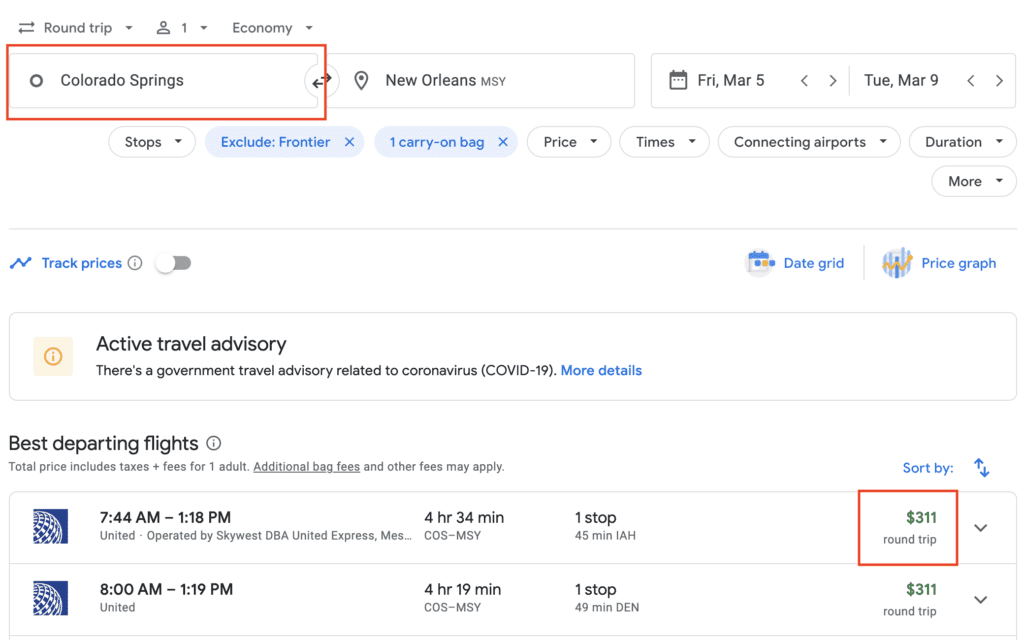Advance departure date Fri, Mar 5 forward

point(832,81)
